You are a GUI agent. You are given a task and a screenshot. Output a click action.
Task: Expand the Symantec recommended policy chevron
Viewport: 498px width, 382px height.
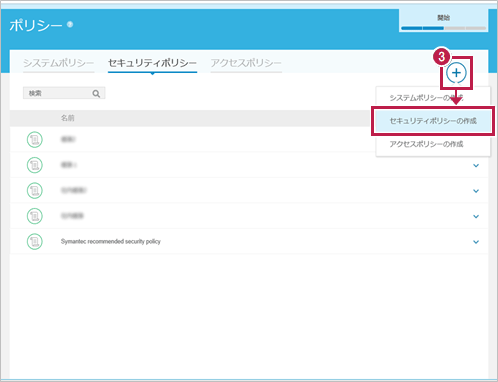click(x=476, y=242)
